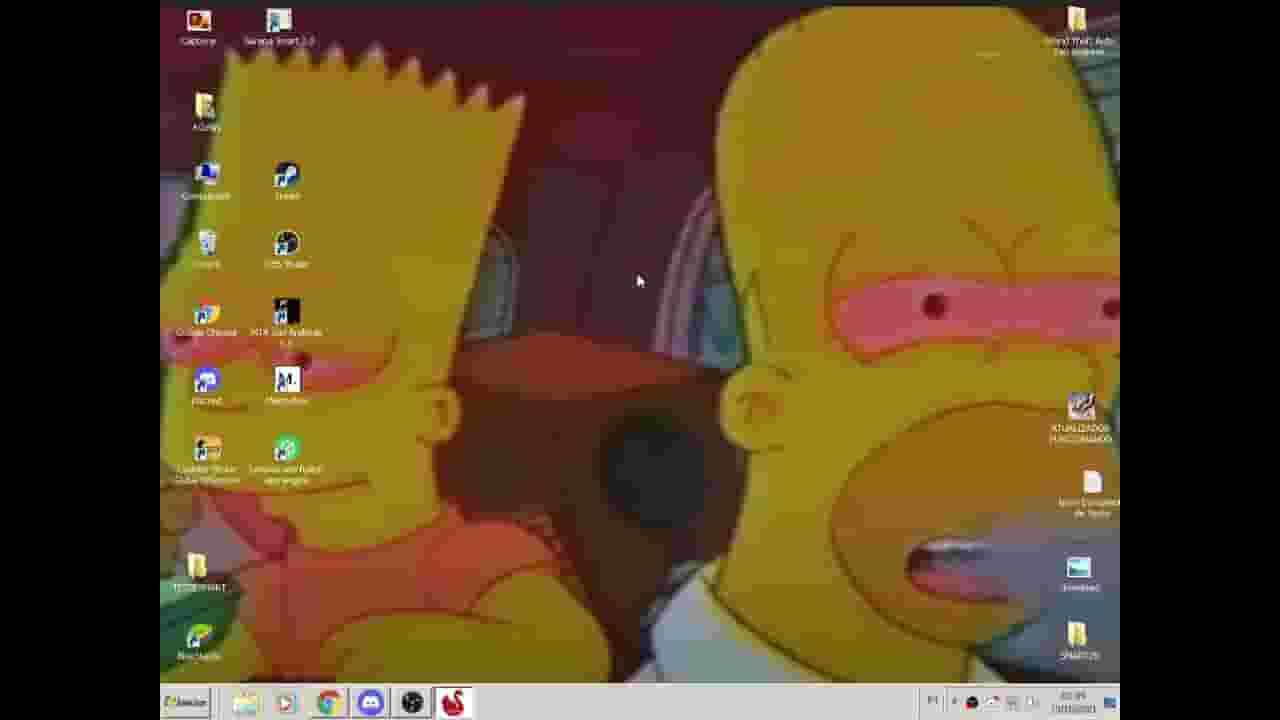Open the Lixeira recycle bin icon
1280x720 pixels.
206,249
